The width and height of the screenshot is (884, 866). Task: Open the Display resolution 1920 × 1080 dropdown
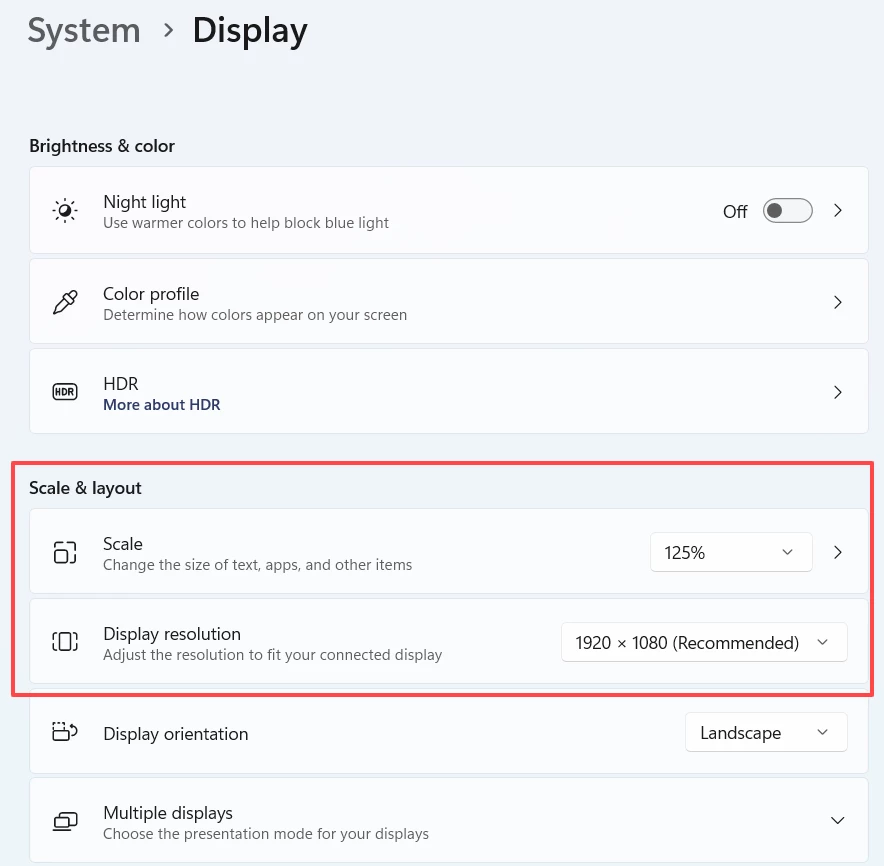tap(704, 642)
